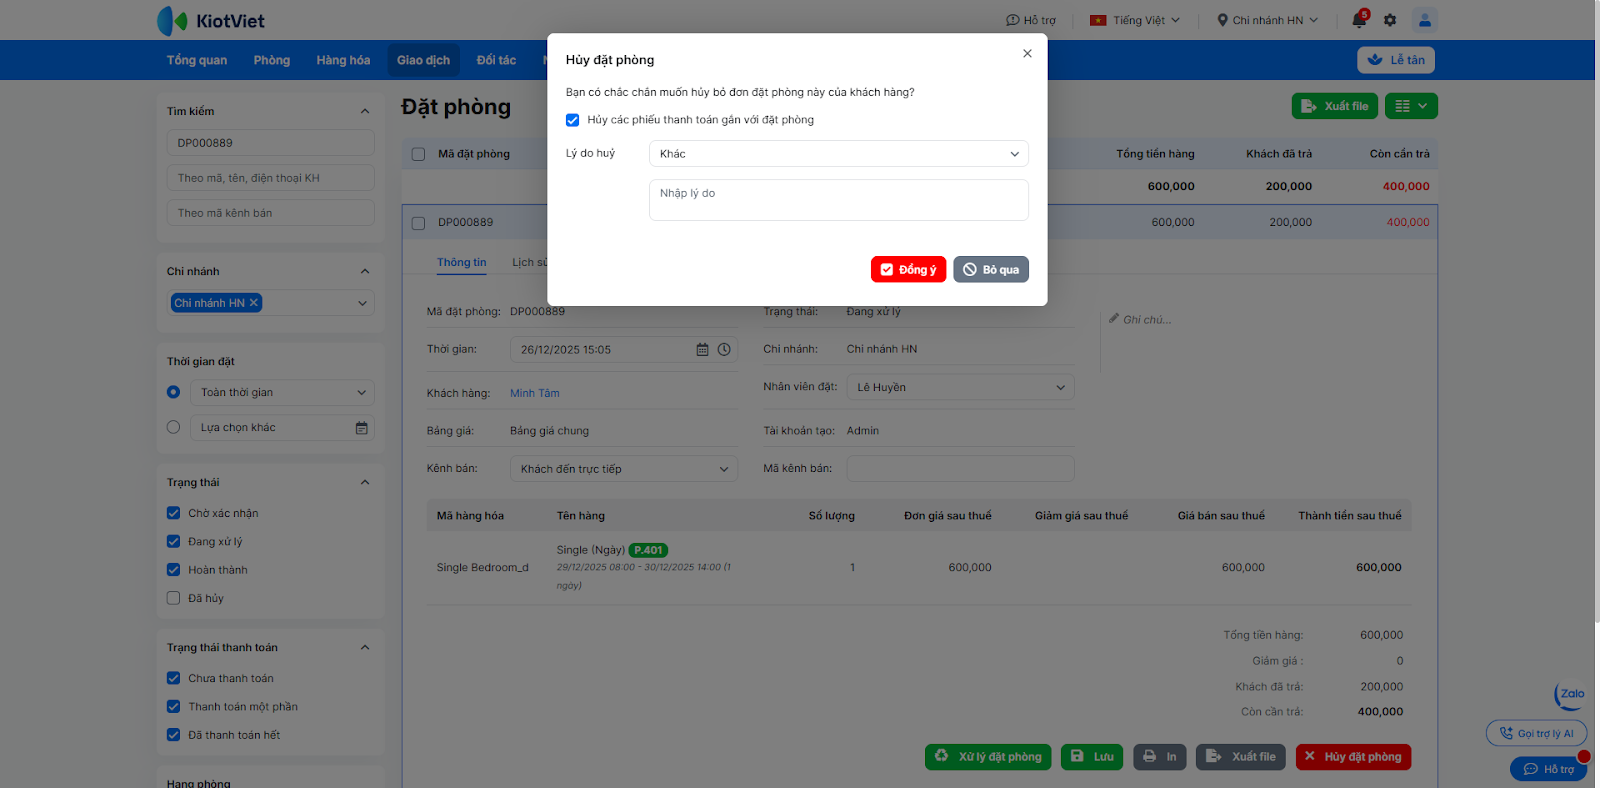Open the Chi nhánh HN branch selector in header
The width and height of the screenshot is (1600, 788).
(x=1268, y=20)
